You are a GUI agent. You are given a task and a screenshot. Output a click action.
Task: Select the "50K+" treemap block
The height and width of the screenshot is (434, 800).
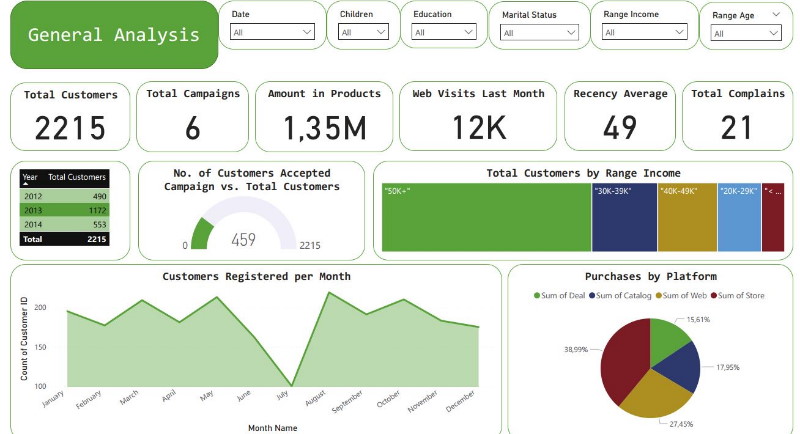click(485, 217)
